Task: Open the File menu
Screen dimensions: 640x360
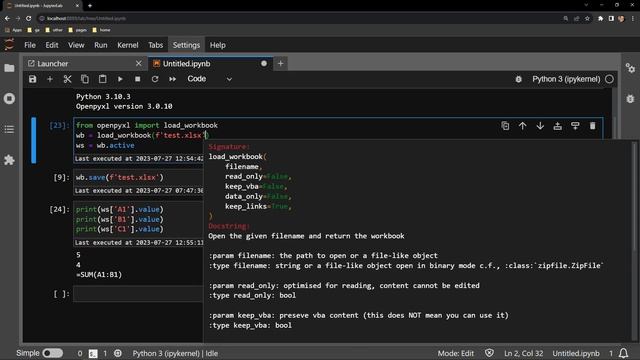Action: [x=30, y=45]
